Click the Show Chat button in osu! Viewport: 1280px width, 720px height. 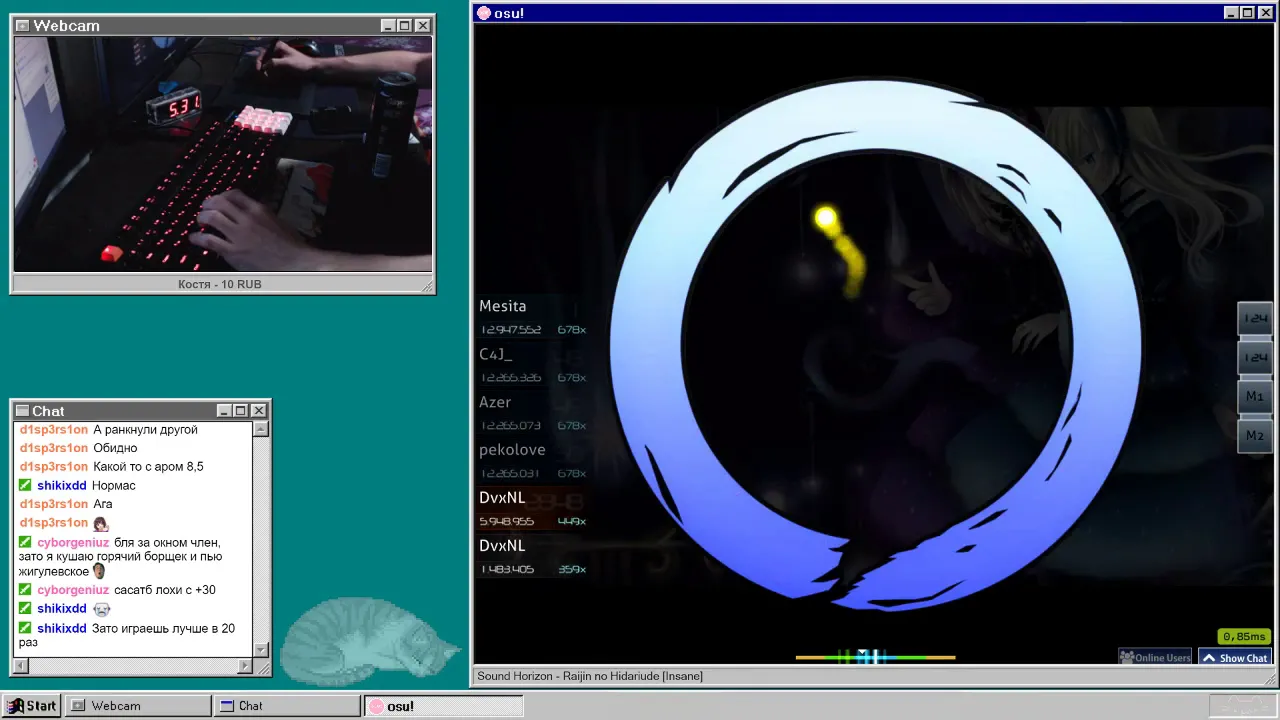coord(1235,658)
